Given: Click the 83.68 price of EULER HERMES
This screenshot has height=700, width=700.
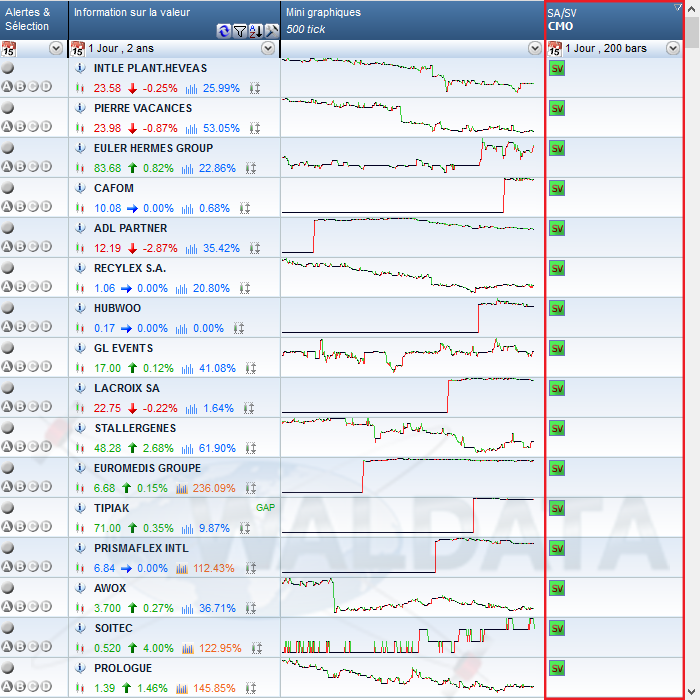Looking at the screenshot, I should (x=107, y=168).
